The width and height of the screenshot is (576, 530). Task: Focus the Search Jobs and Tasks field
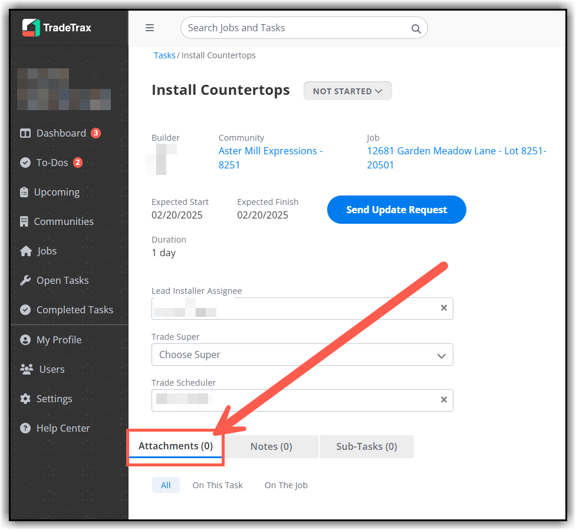tap(304, 28)
